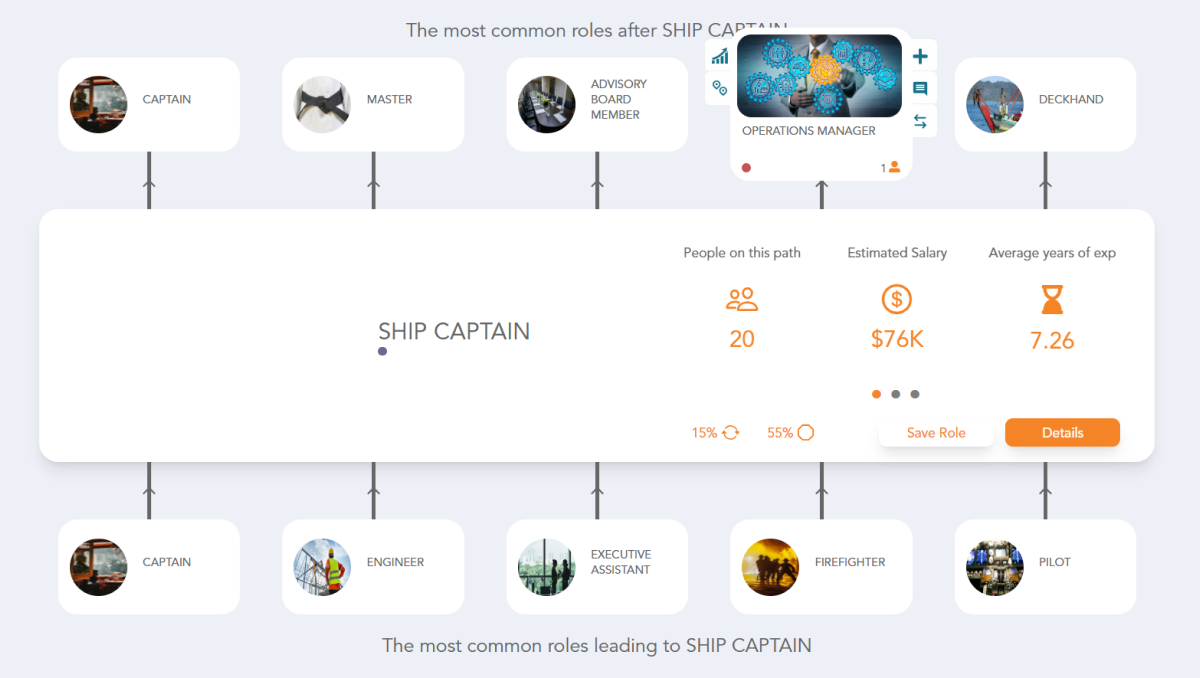The width and height of the screenshot is (1200, 678).
Task: Click the location pins icon below the chart icon
Action: [x=719, y=89]
